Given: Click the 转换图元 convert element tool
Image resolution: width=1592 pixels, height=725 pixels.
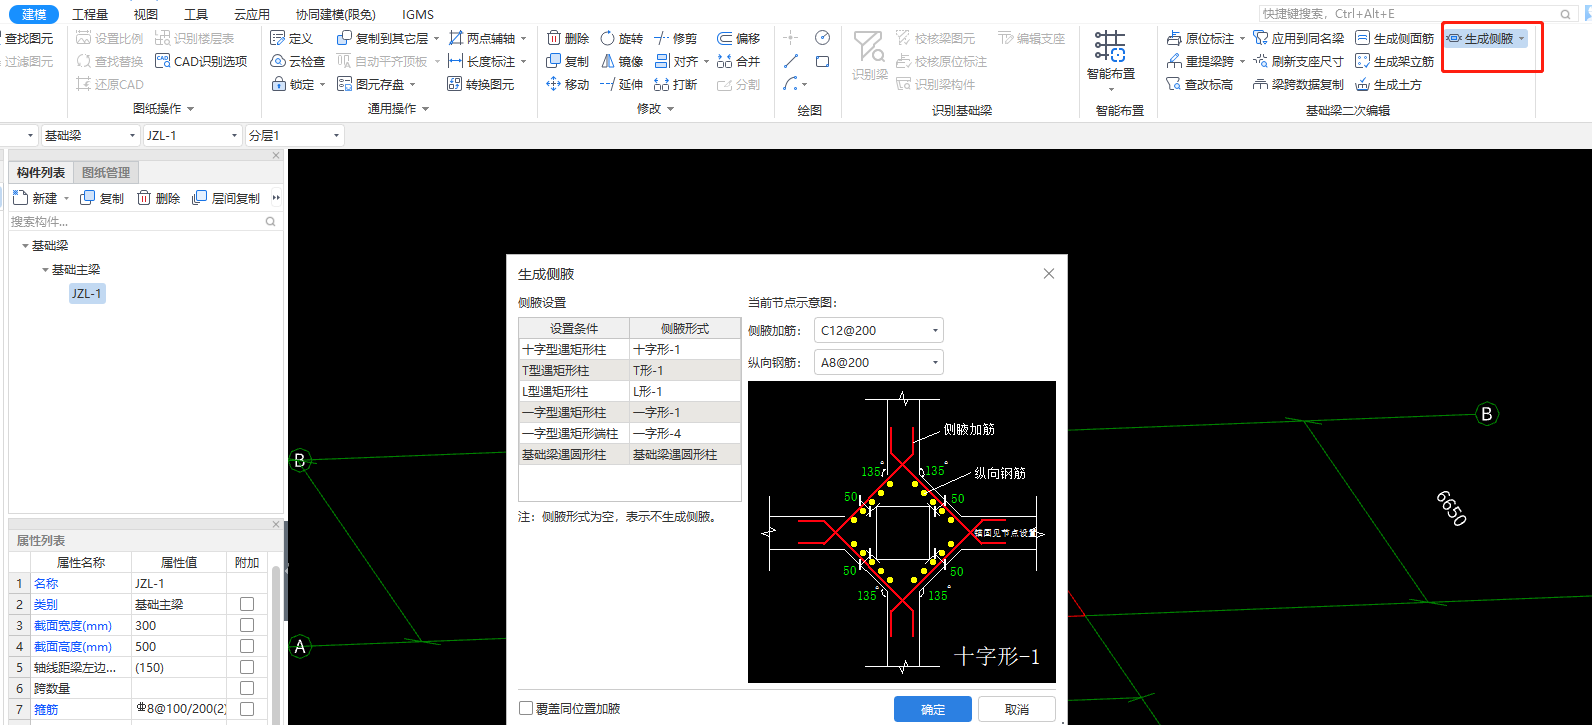Looking at the screenshot, I should (482, 84).
